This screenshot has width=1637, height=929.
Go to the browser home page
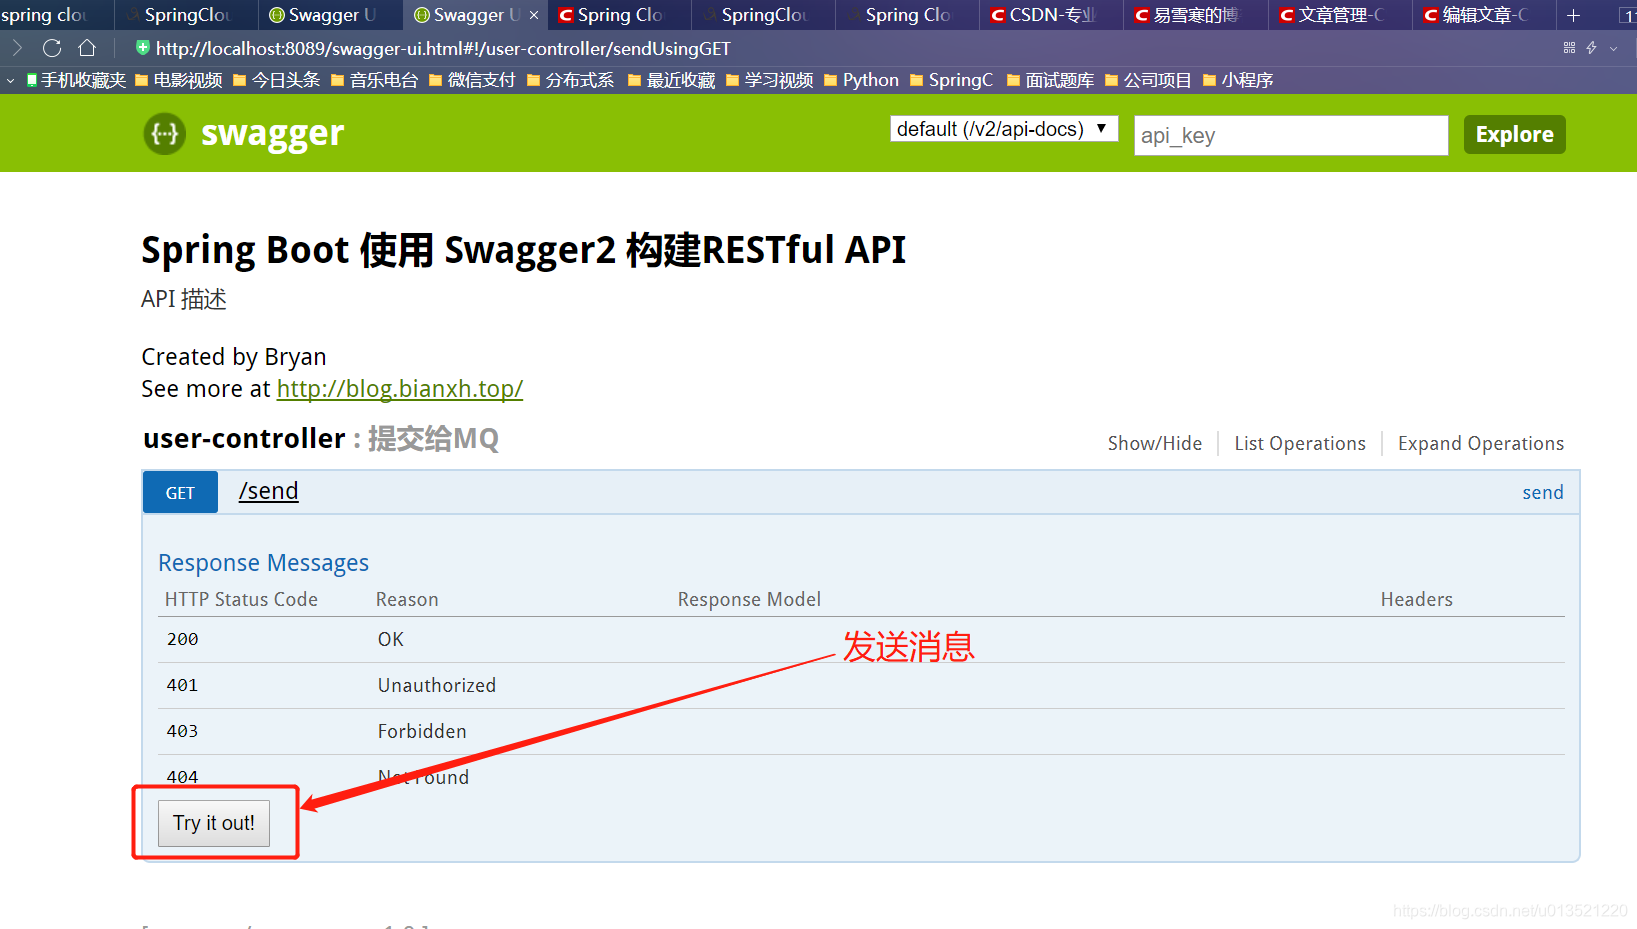tap(87, 48)
